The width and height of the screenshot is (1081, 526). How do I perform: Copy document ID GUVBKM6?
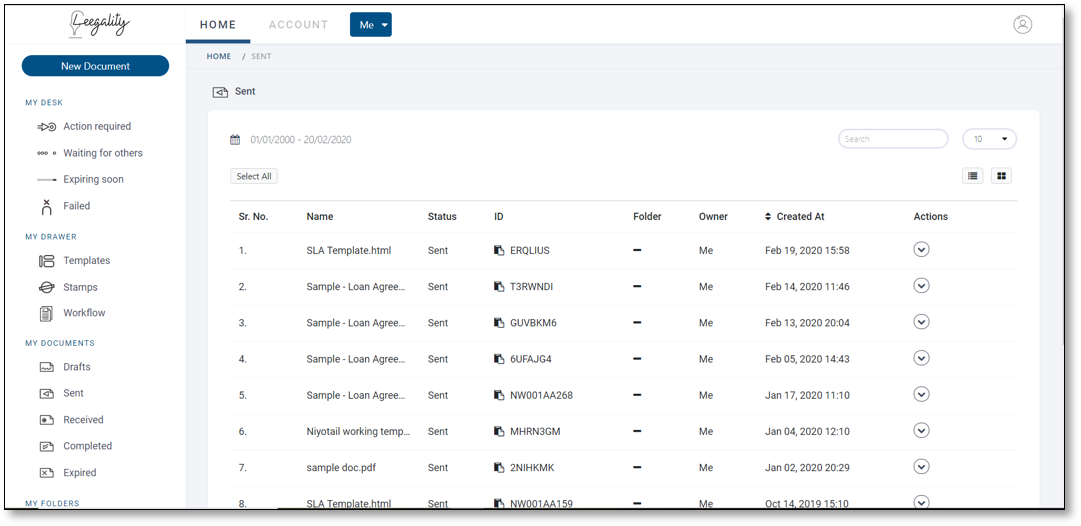tap(499, 323)
